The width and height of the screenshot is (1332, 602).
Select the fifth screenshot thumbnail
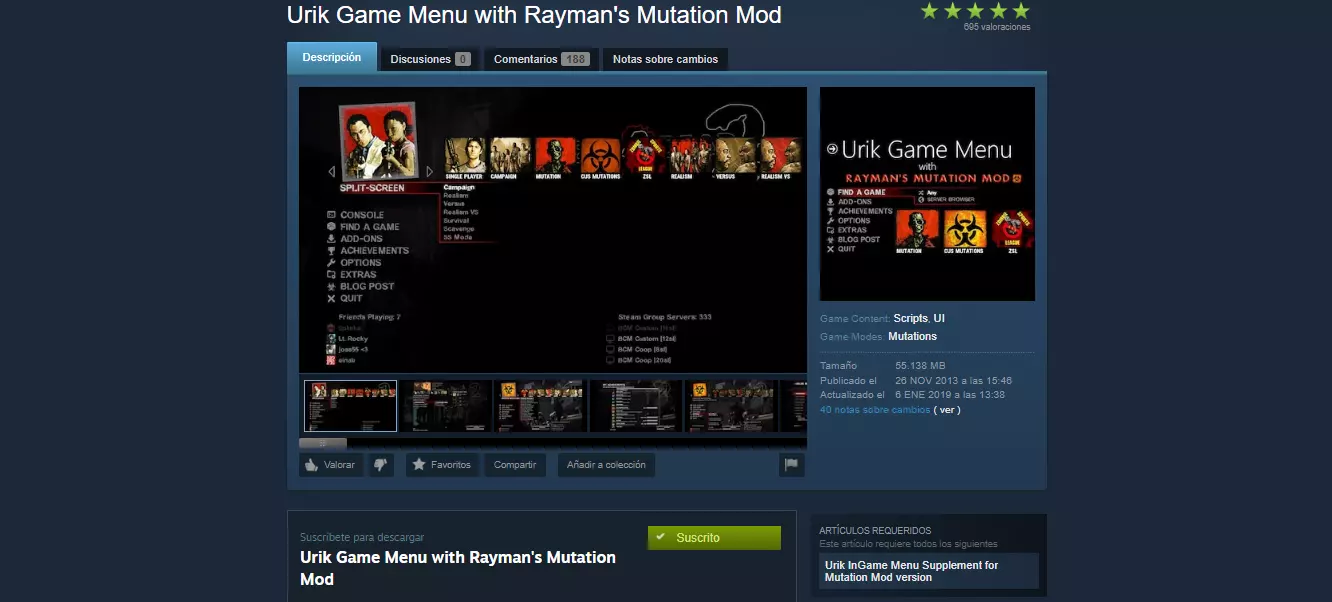731,406
